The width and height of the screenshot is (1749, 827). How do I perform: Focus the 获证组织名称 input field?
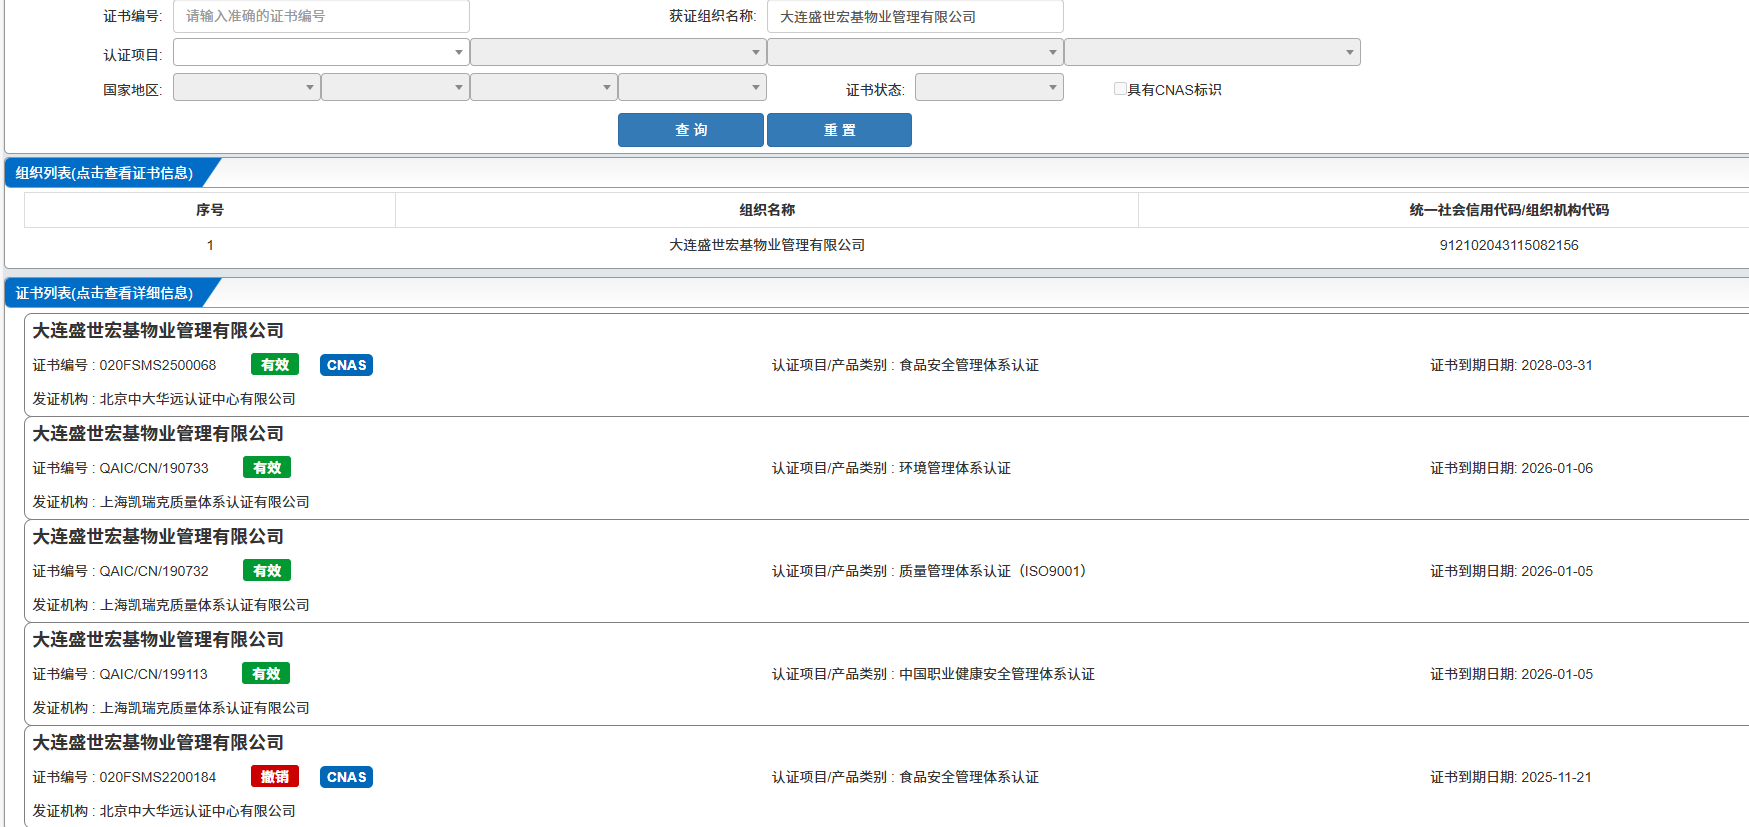pos(915,16)
